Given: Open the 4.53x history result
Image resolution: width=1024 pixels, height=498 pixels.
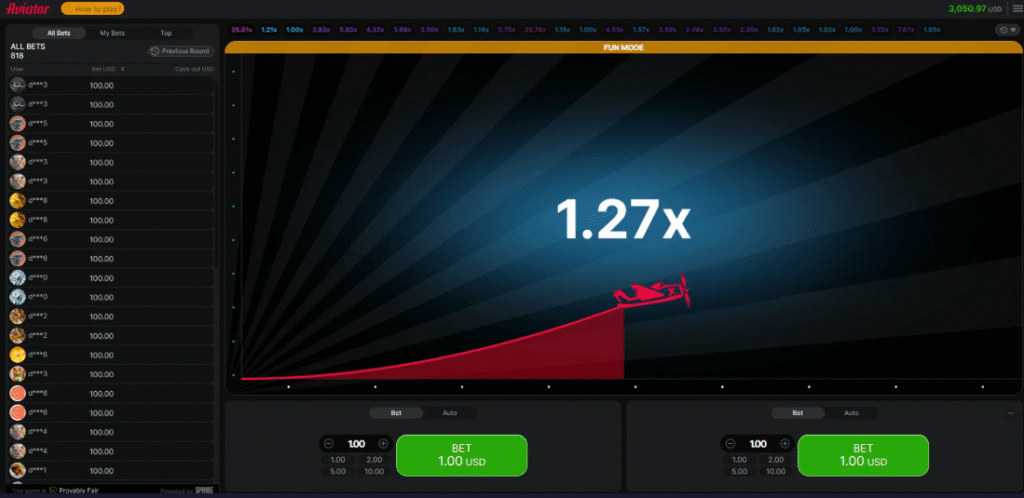Looking at the screenshot, I should tap(615, 29).
